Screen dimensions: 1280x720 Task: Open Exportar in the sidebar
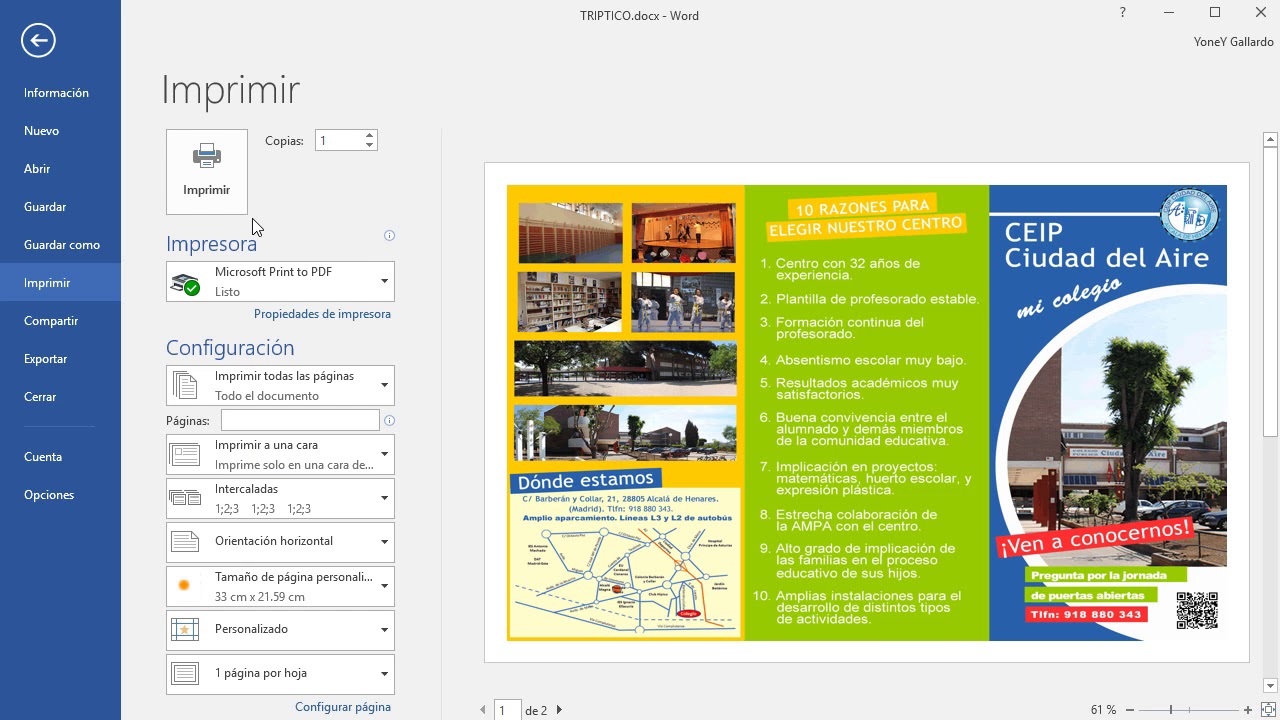pos(60,359)
